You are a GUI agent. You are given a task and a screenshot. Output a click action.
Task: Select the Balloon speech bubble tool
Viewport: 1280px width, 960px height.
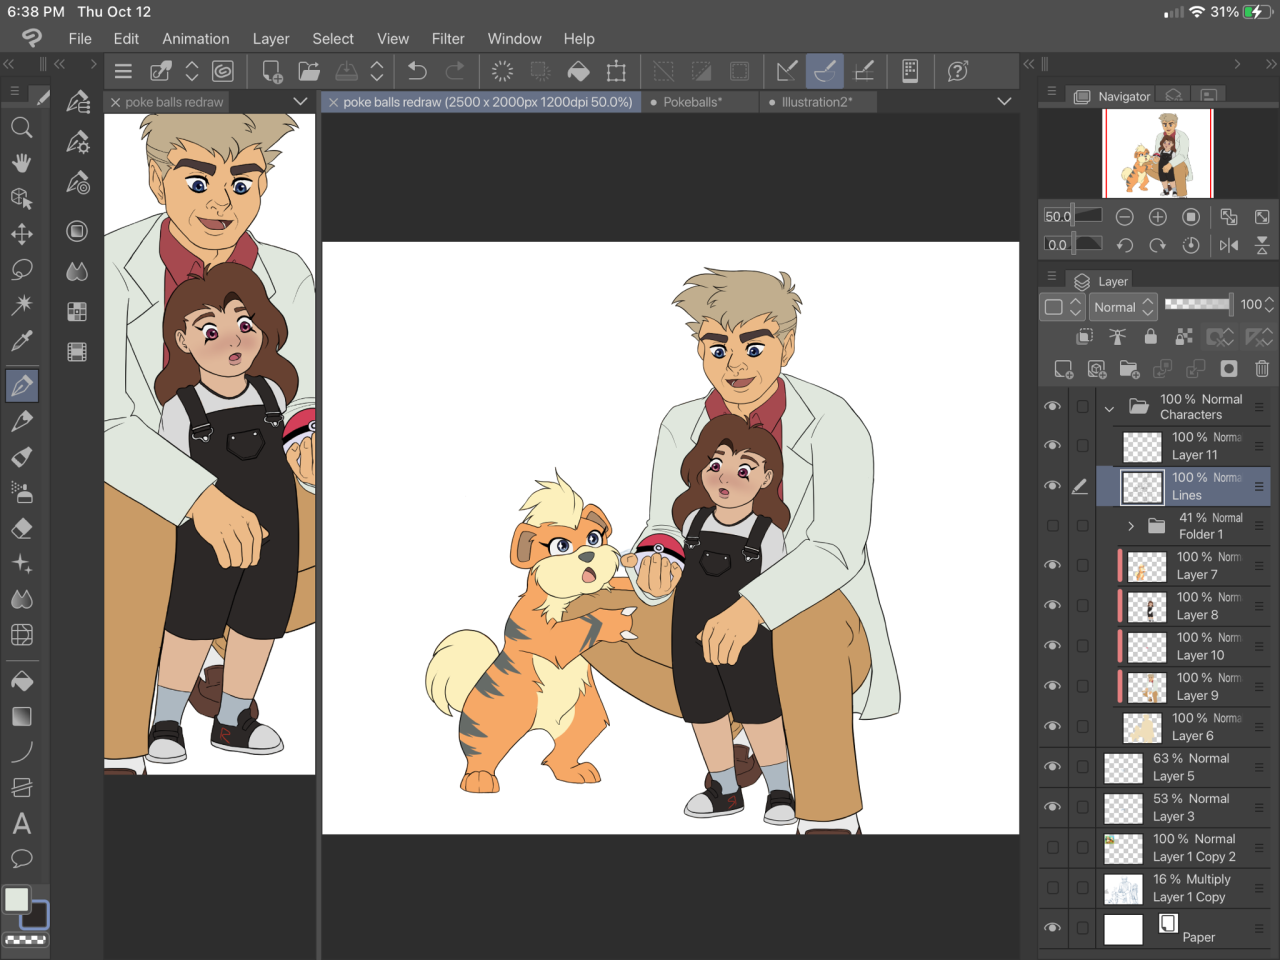click(x=21, y=859)
